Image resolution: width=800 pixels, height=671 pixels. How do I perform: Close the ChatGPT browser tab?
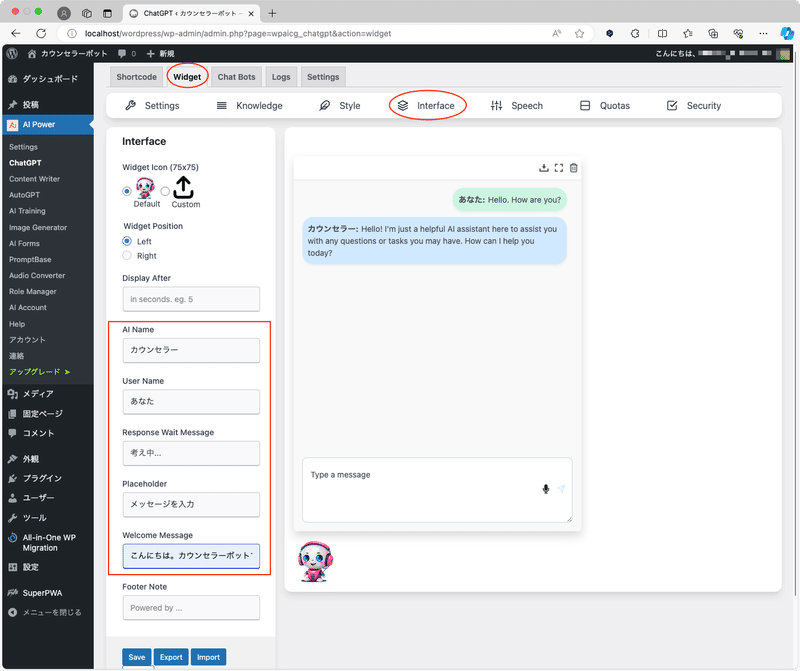251,14
